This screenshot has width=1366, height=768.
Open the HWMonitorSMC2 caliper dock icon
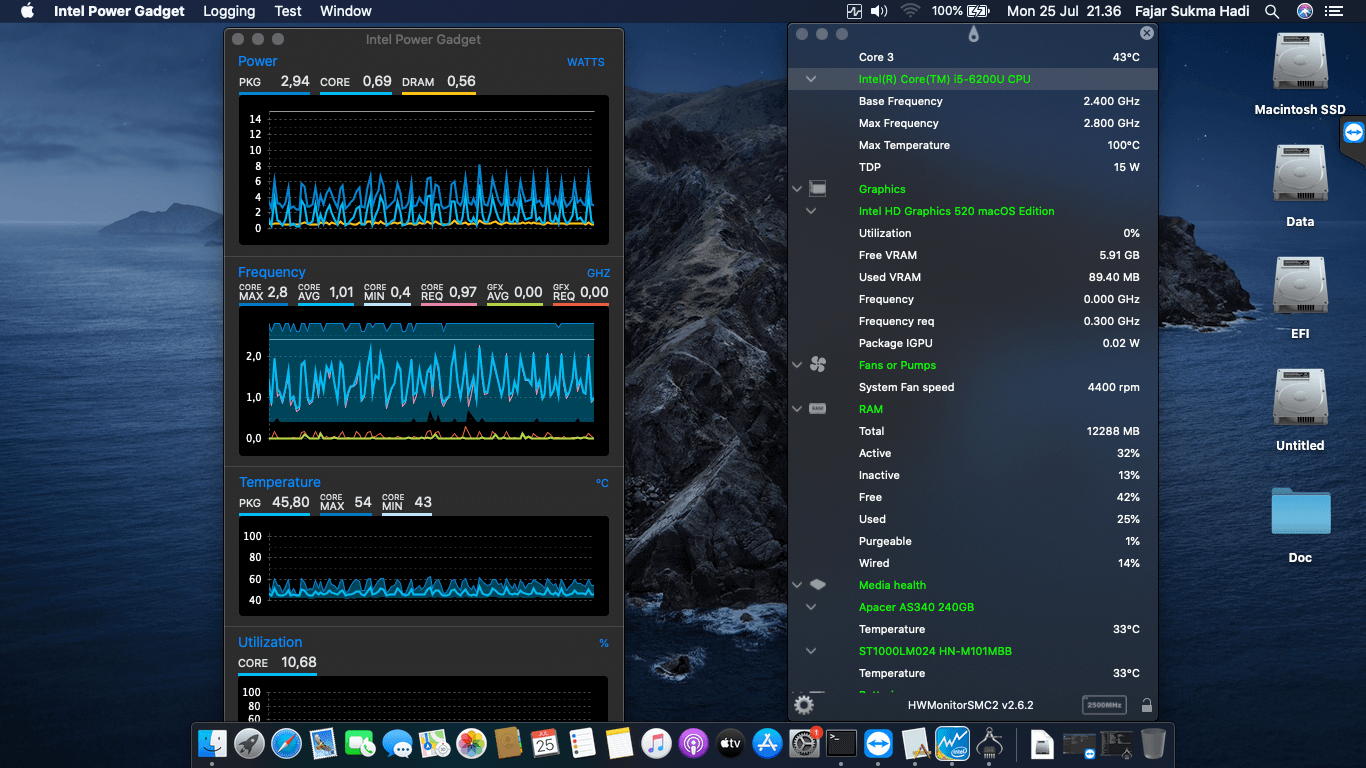pos(989,743)
